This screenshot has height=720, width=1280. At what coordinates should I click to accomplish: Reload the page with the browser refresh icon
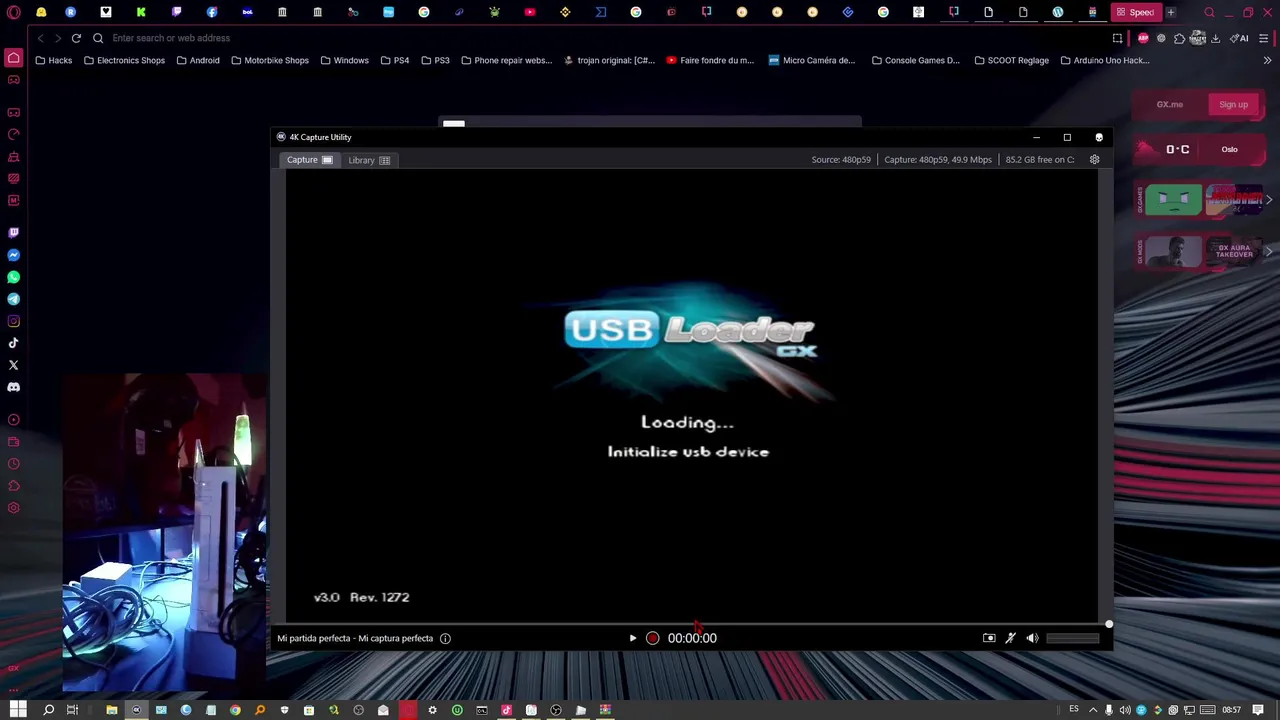(x=76, y=38)
